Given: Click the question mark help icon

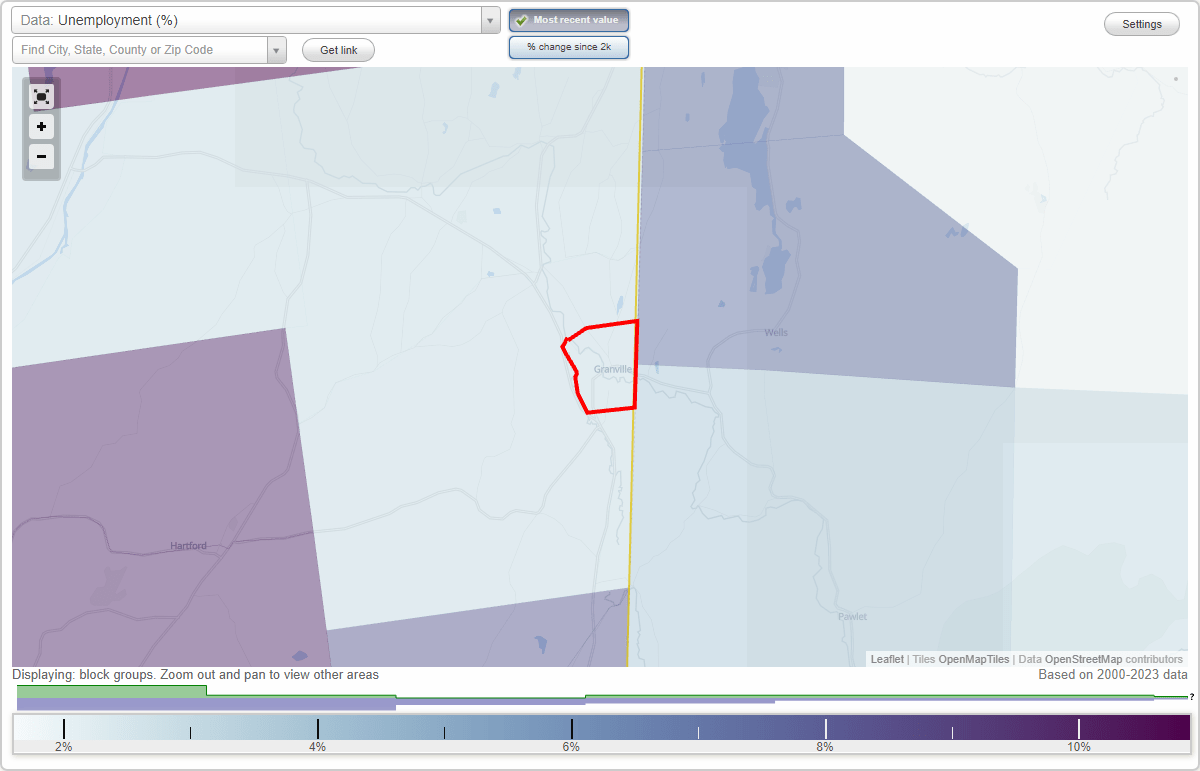Looking at the screenshot, I should 1191,697.
